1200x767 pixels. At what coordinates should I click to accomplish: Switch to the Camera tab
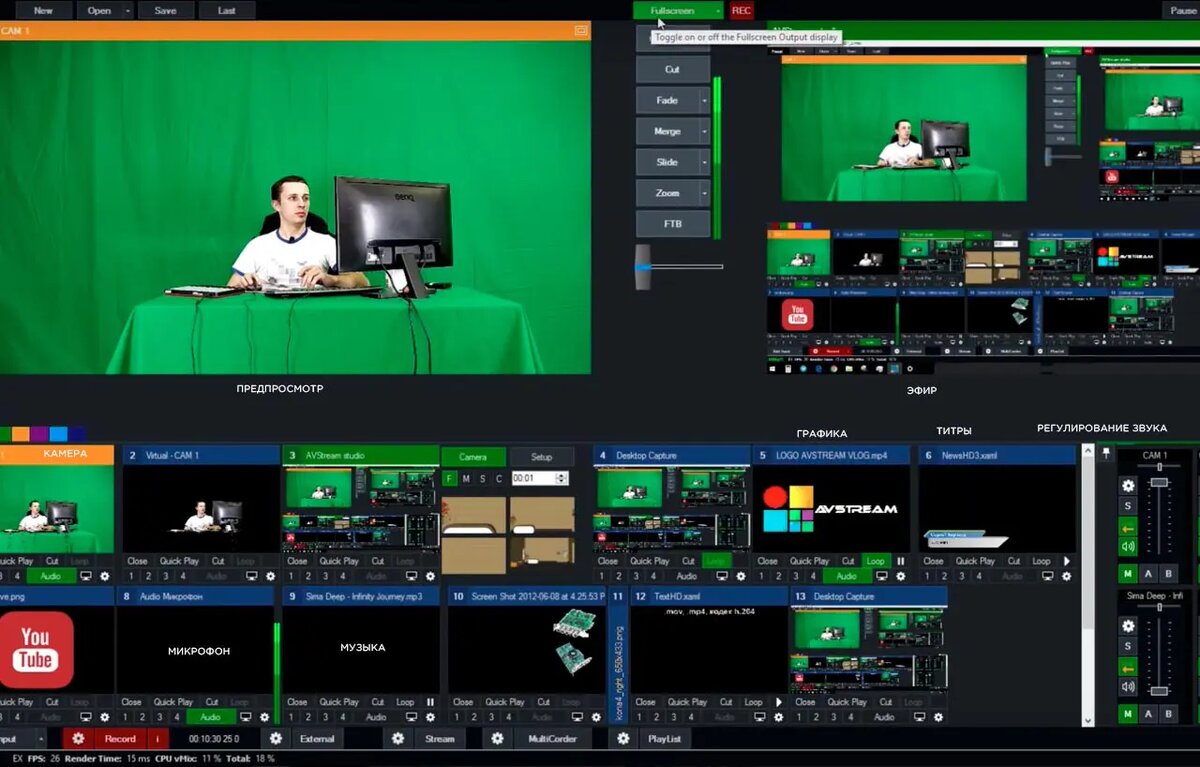point(473,457)
